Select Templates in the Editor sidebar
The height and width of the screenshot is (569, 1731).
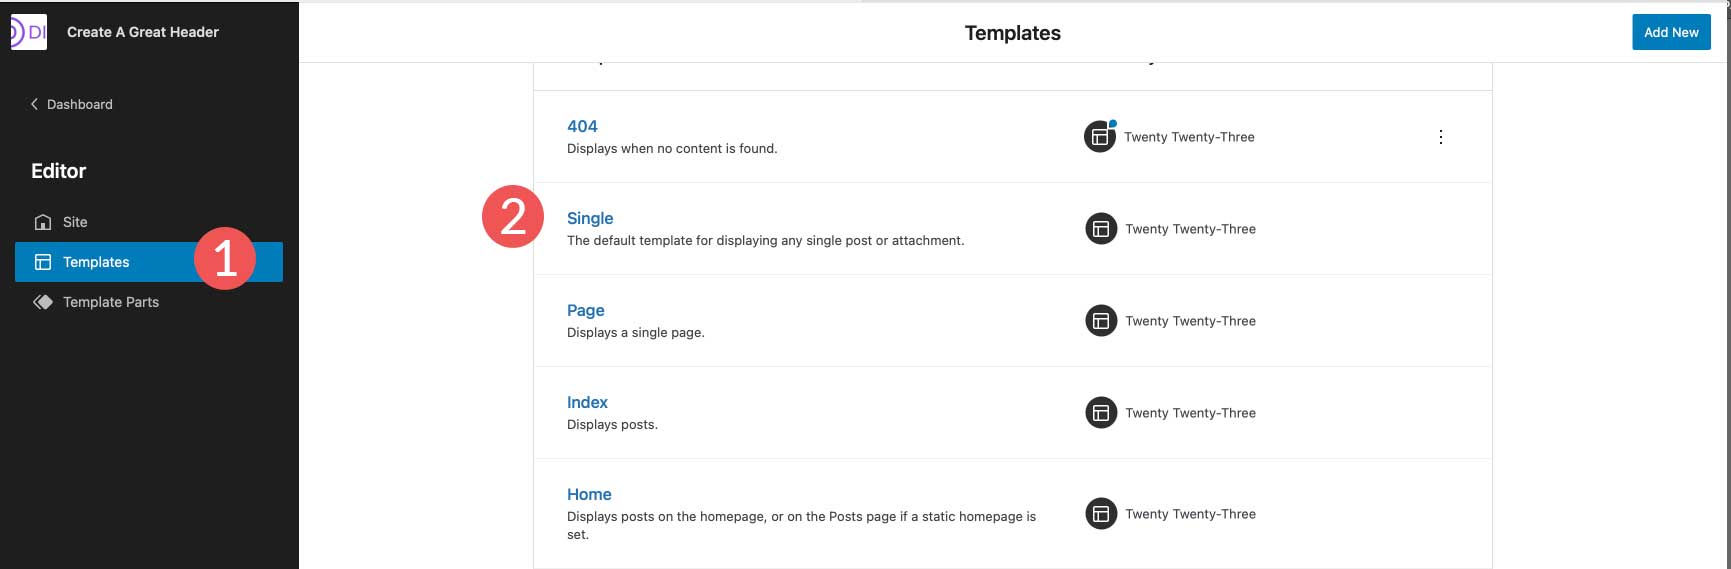(x=96, y=262)
